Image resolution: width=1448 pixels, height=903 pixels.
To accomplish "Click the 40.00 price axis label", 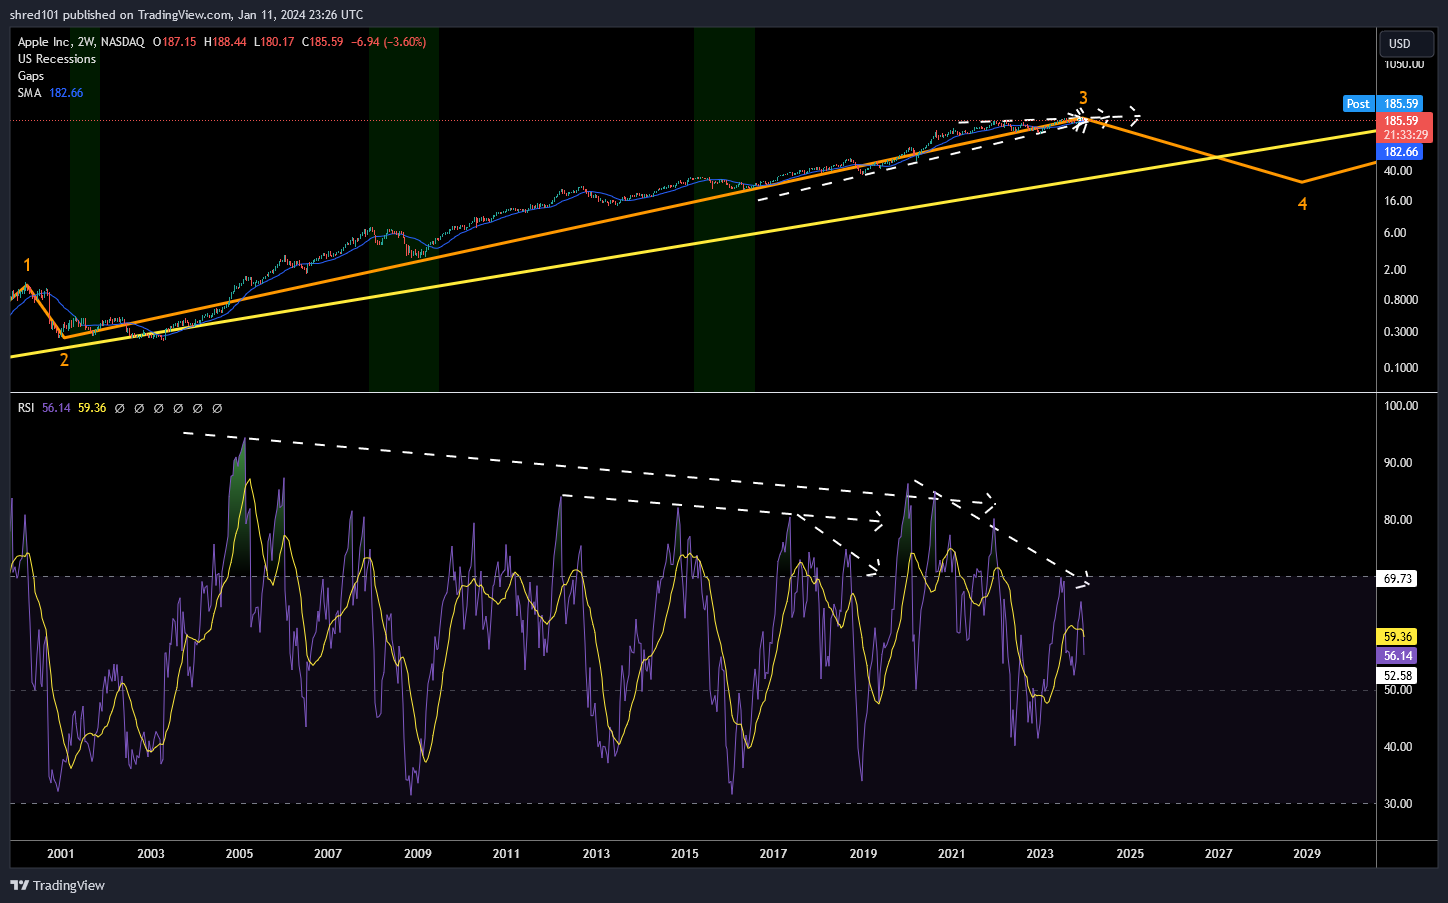I will pos(1398,171).
